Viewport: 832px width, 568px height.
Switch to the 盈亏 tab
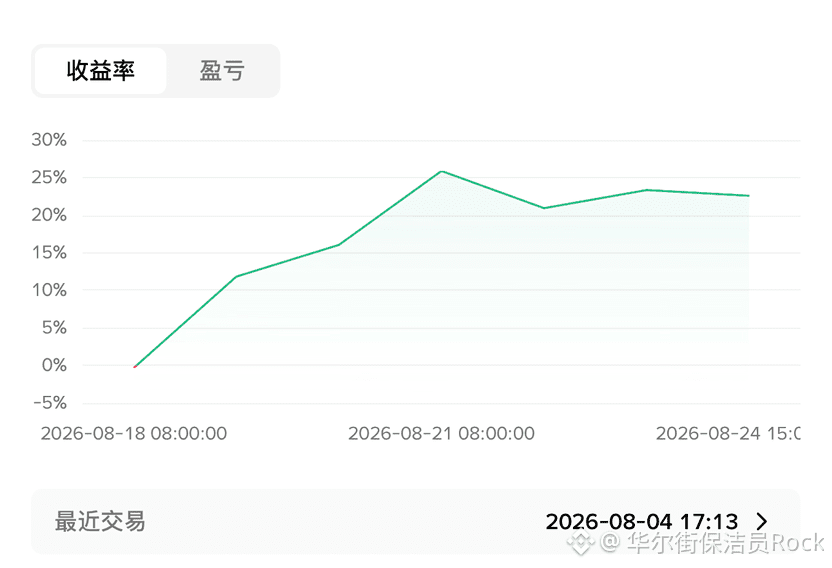[x=222, y=71]
